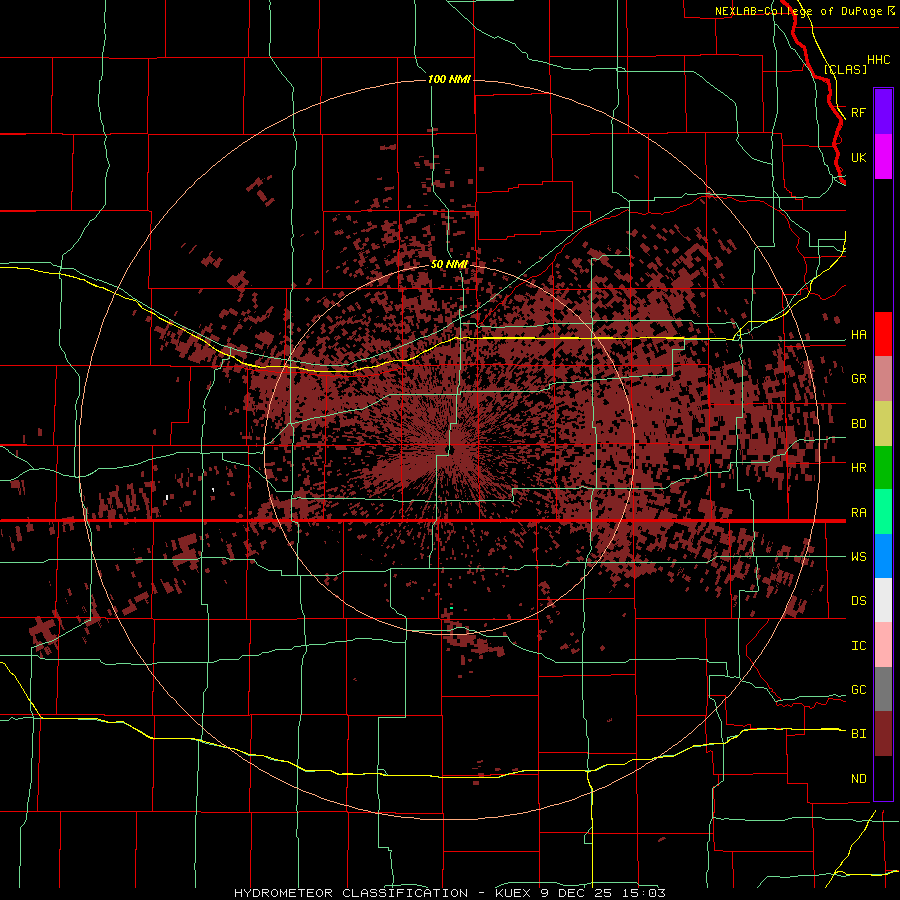Click the BD yellow legend swatch

click(x=883, y=423)
